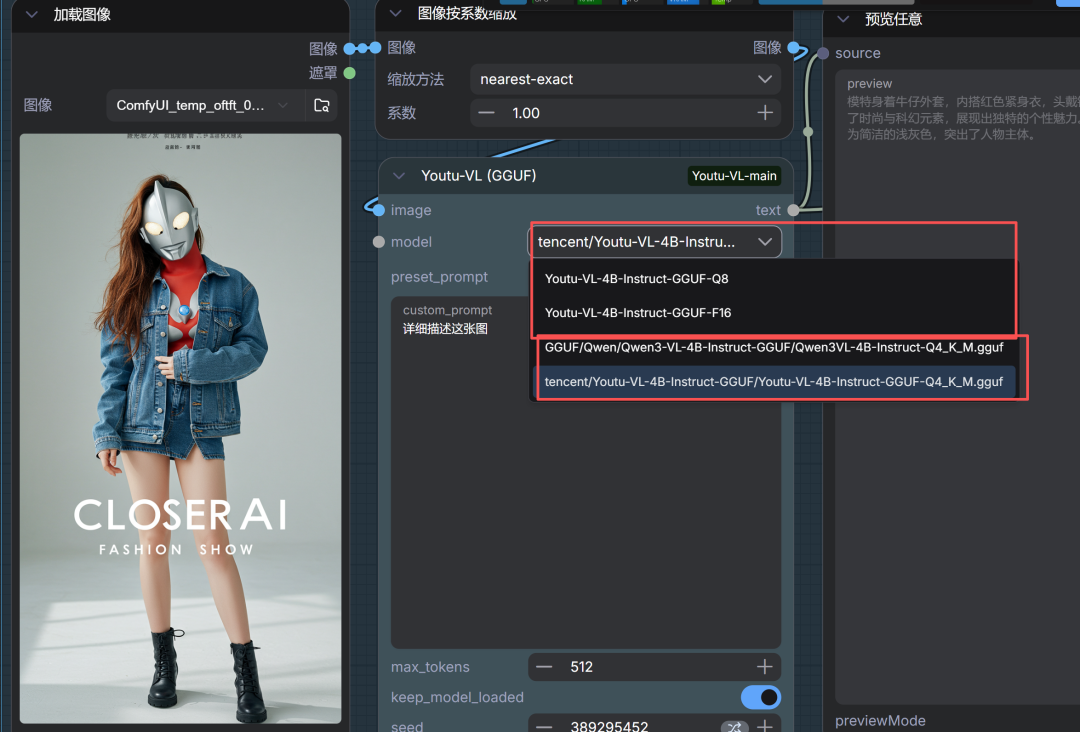Screen dimensions: 1080x732
Task: Collapse the Youtu-VL (GGUF) node
Action: coord(399,176)
